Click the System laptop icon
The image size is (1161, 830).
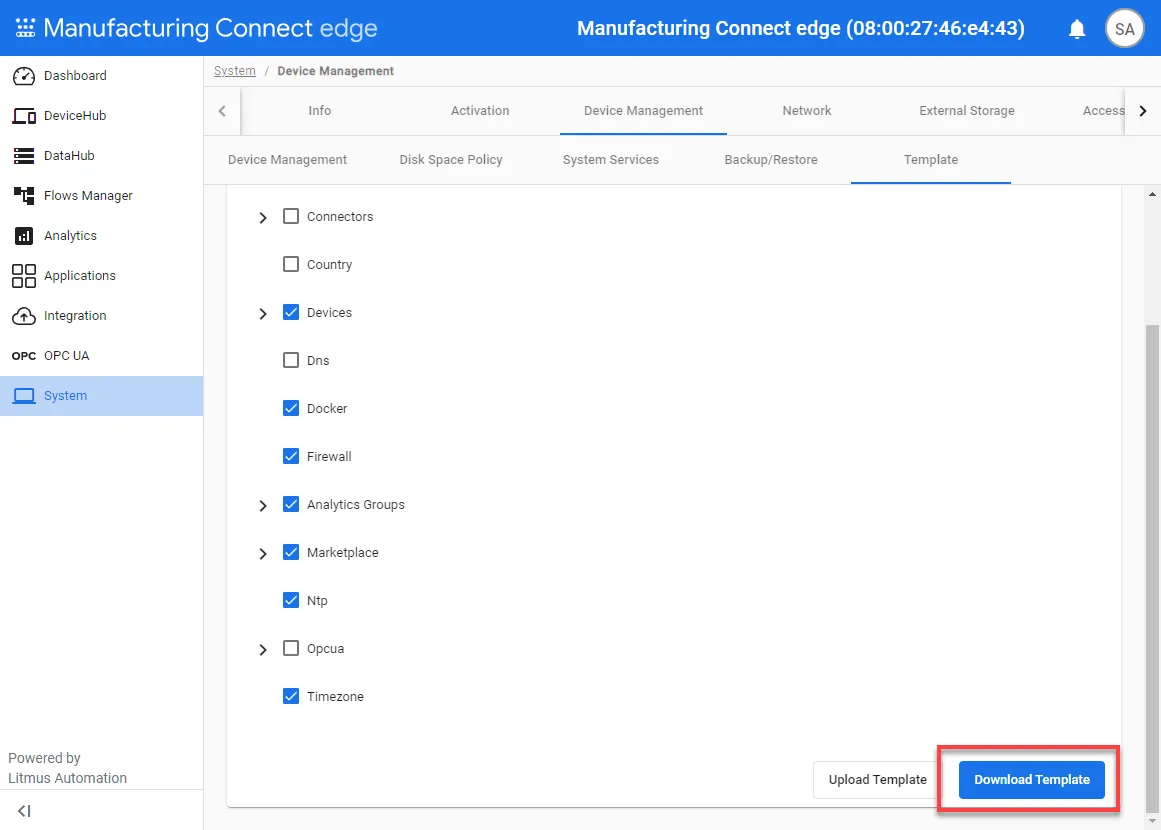coord(24,396)
